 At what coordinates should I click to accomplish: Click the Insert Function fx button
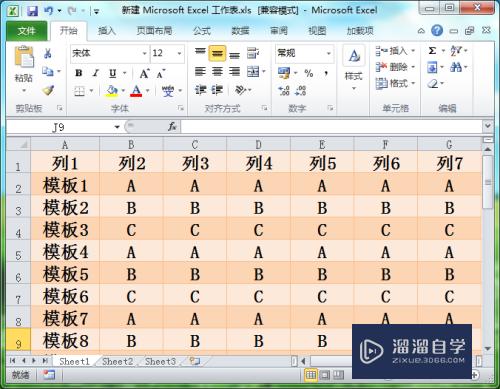[x=172, y=127]
